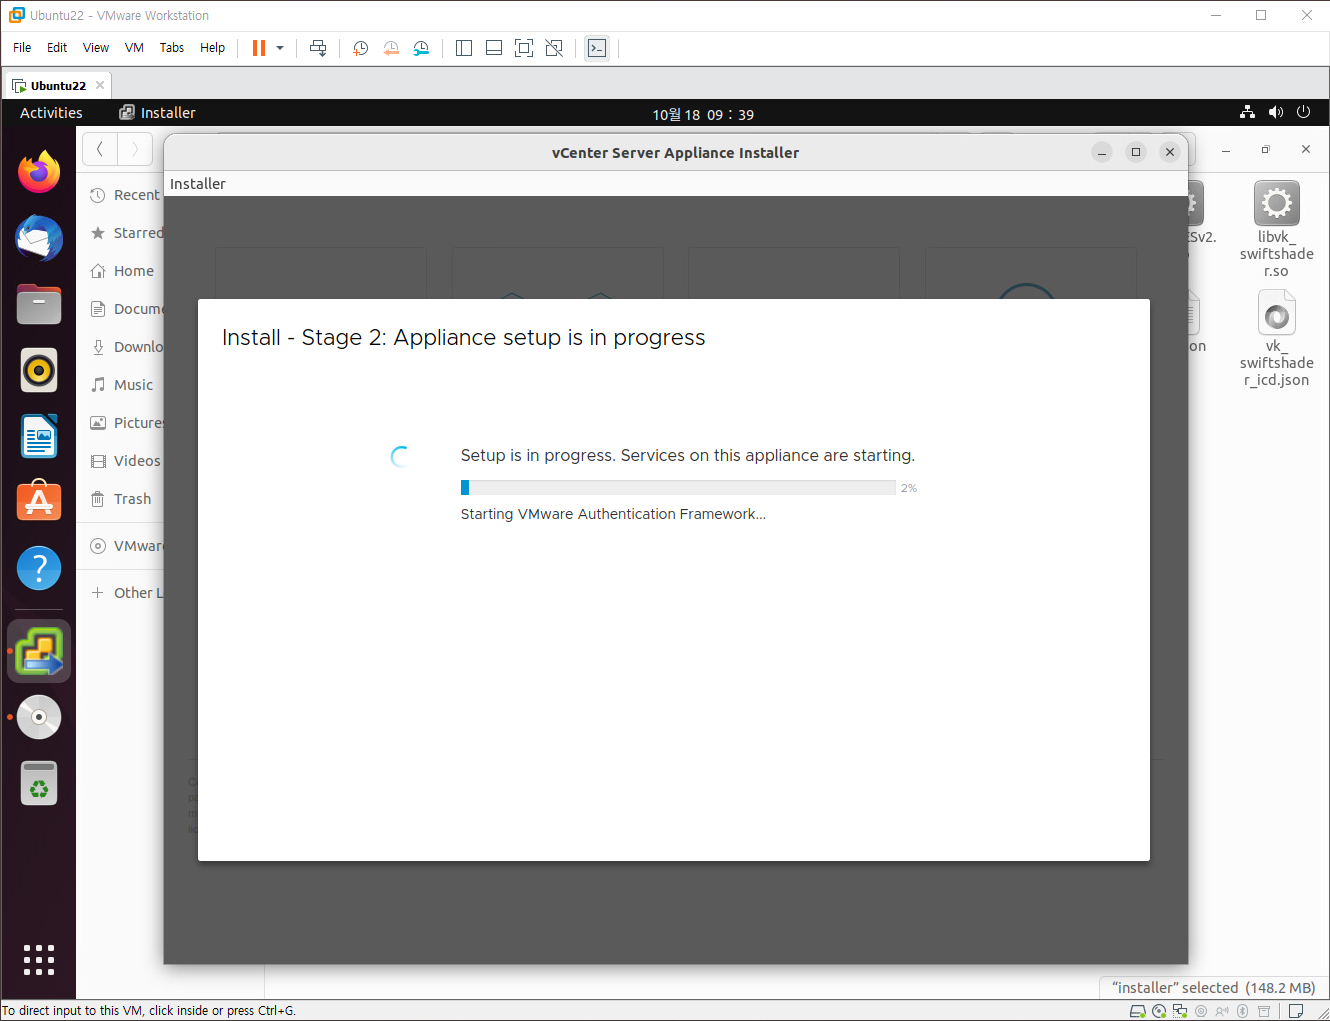Open the mounted disc icon in the dock

click(x=39, y=717)
